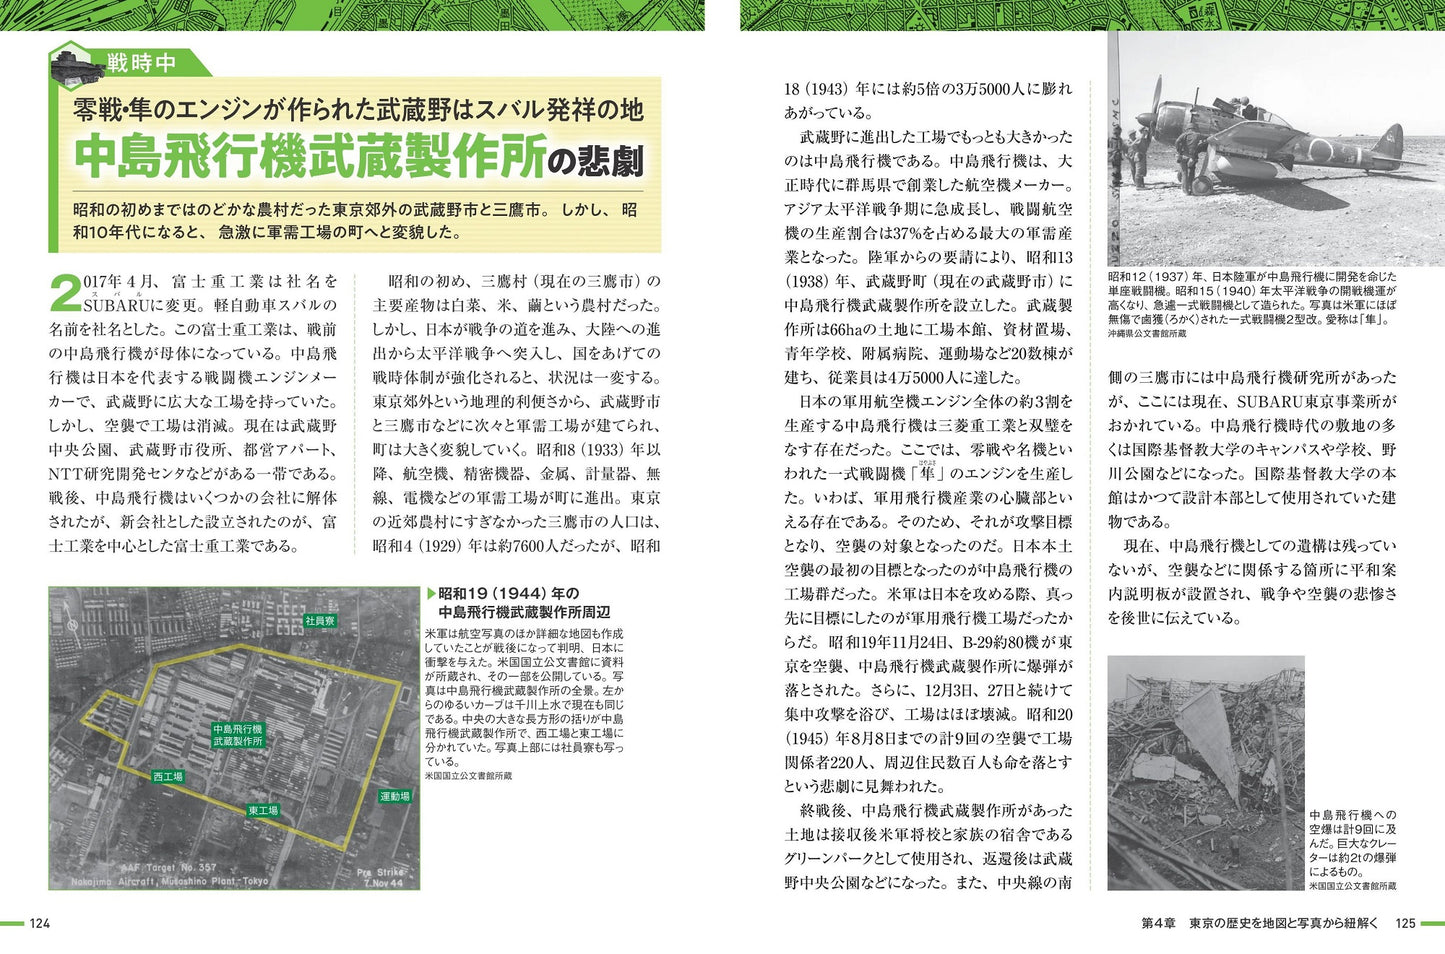Viewport: 1445px width, 954px height.
Task: Click the 運動場 label on the map
Action: point(394,796)
